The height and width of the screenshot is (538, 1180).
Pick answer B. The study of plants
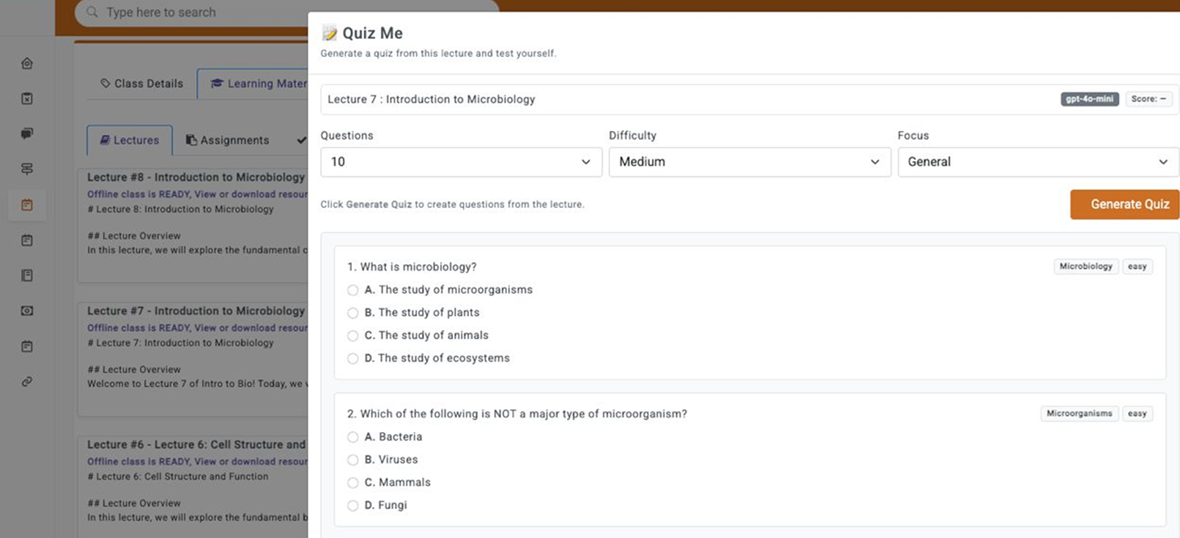pos(353,313)
